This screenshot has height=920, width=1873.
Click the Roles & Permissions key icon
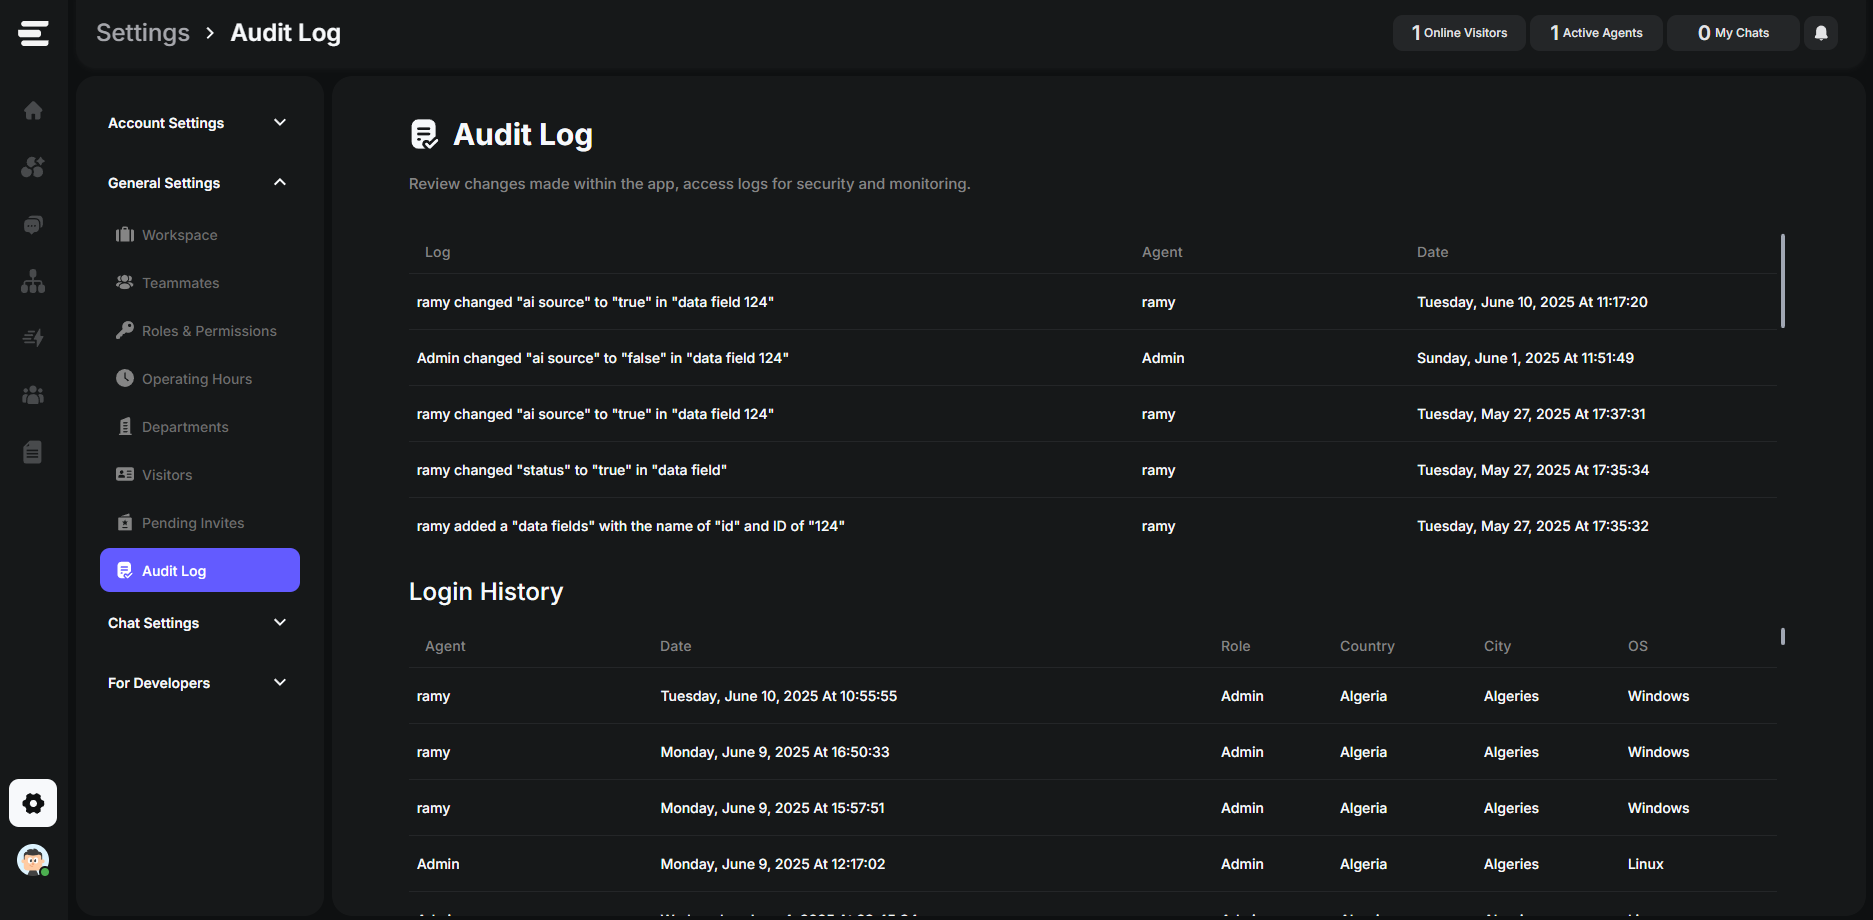[125, 330]
